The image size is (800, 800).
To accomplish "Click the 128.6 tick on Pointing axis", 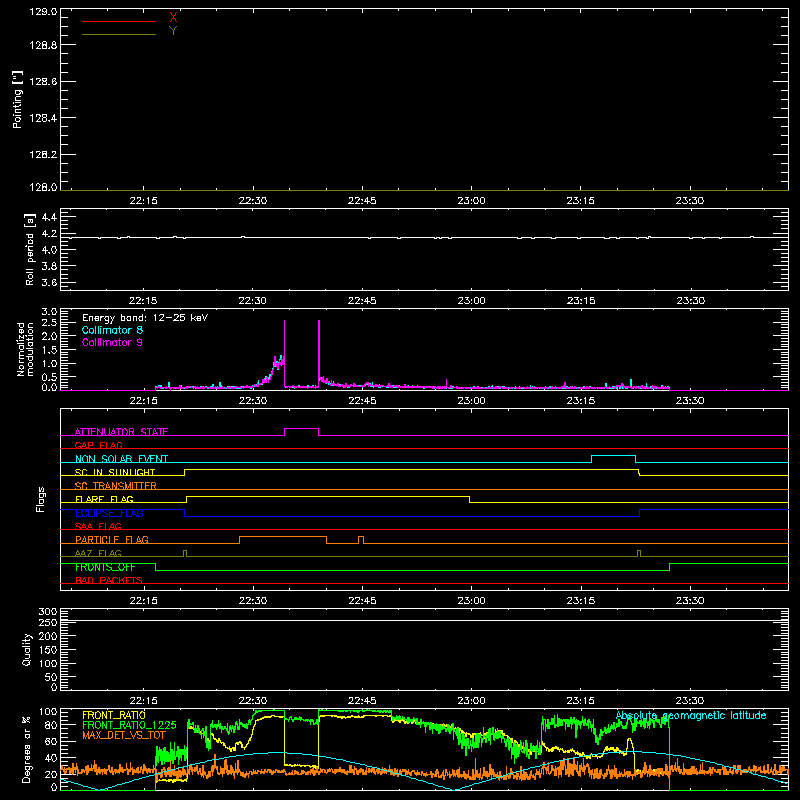I will 43,82.
